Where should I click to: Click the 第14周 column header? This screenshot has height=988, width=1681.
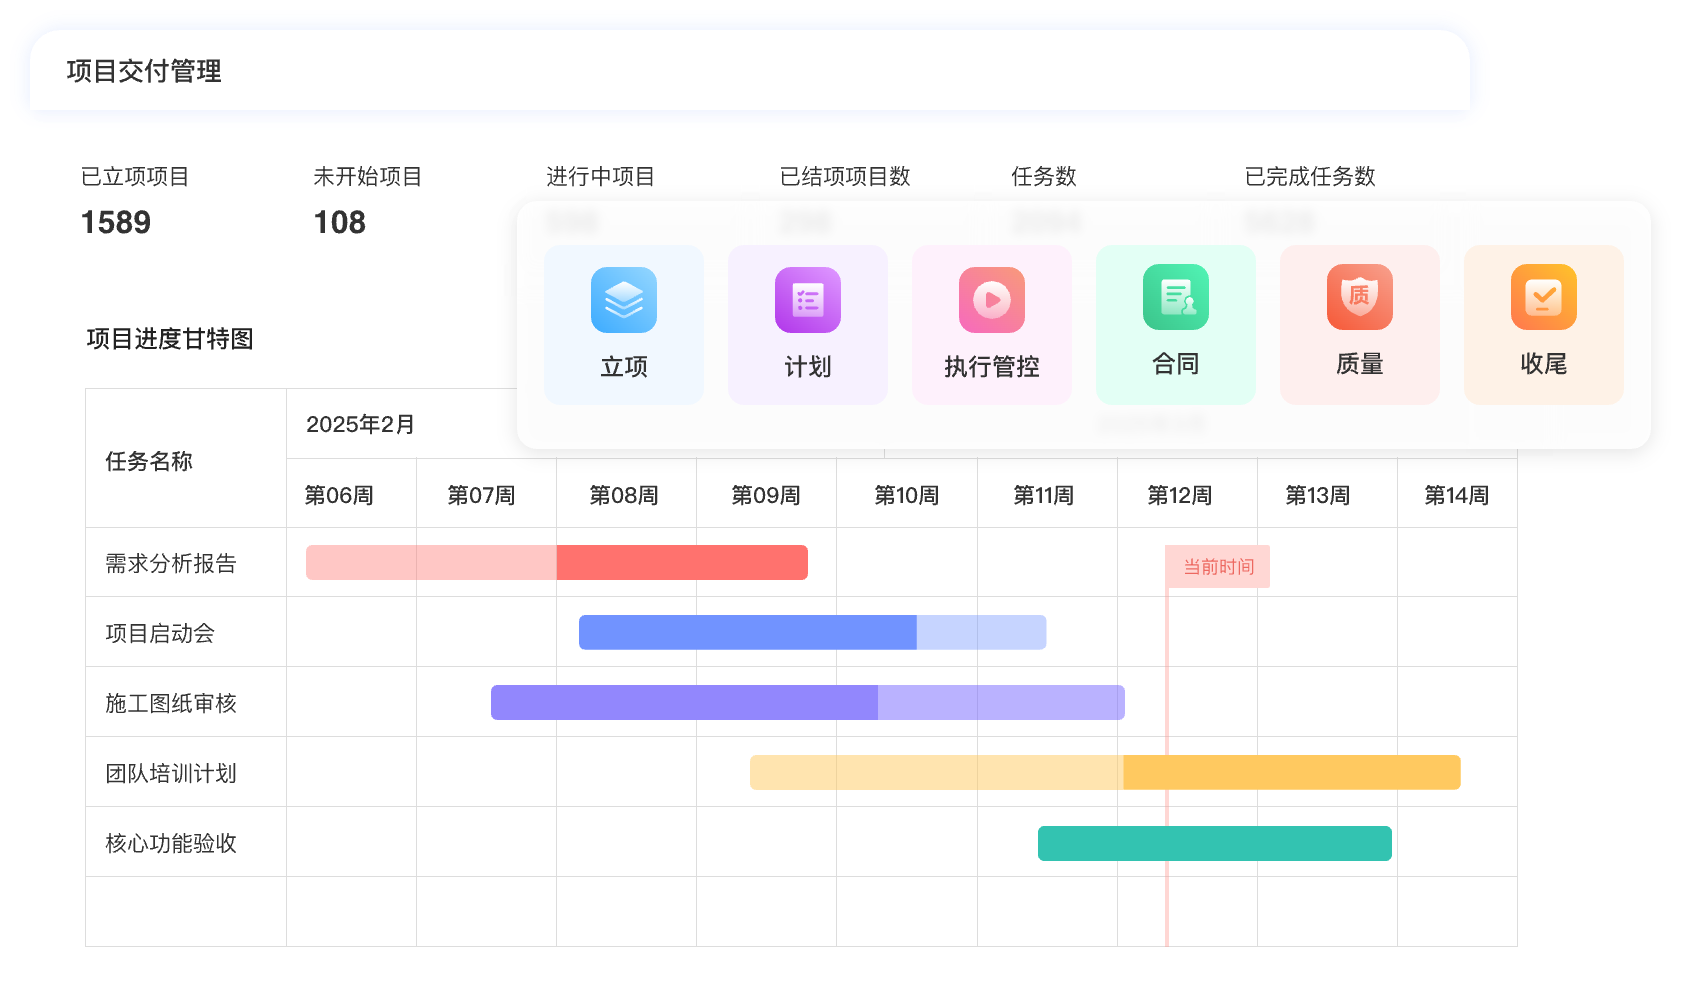click(x=1456, y=495)
